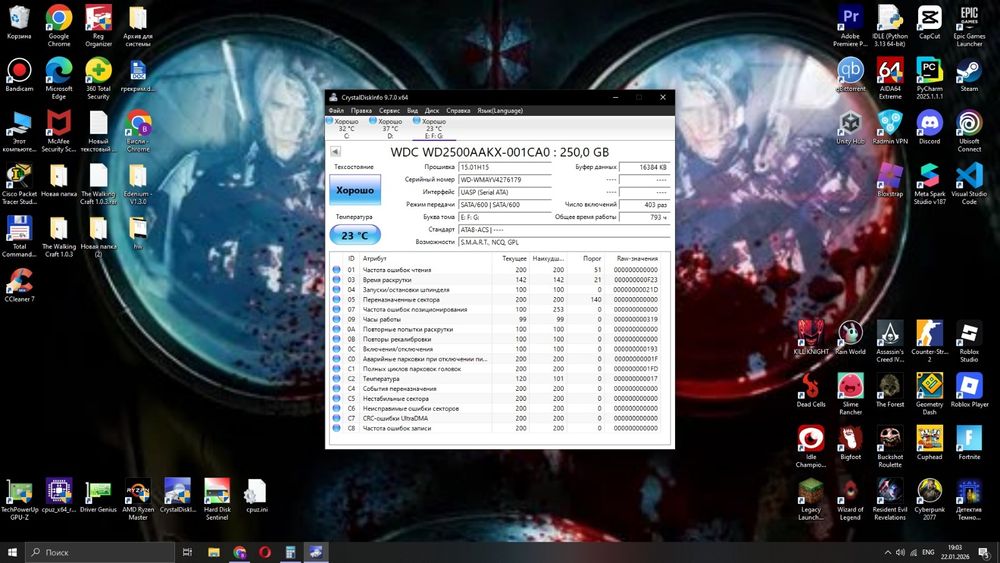The height and width of the screenshot is (563, 1000).
Task: Select attribute row 05 Переназначенные сектора
Action: coord(496,299)
